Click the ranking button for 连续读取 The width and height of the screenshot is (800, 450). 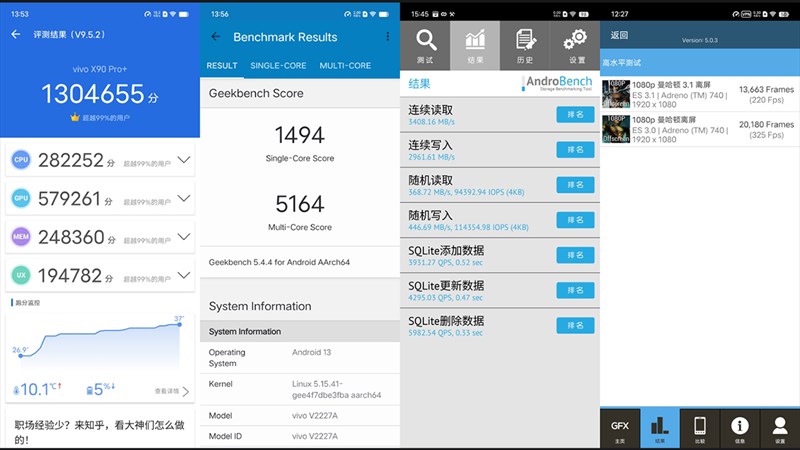[x=575, y=114]
